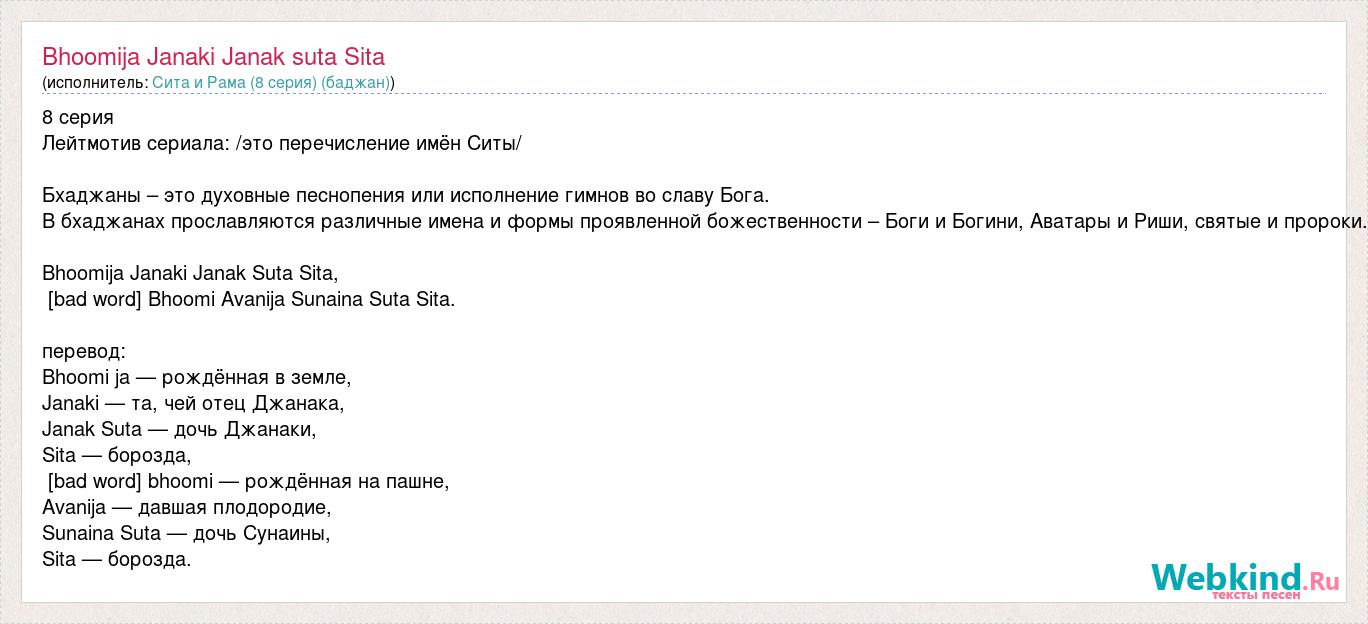Click the 'Janaki — та, чей отец Джанака' line
The height and width of the screenshot is (624, 1368).
193,404
